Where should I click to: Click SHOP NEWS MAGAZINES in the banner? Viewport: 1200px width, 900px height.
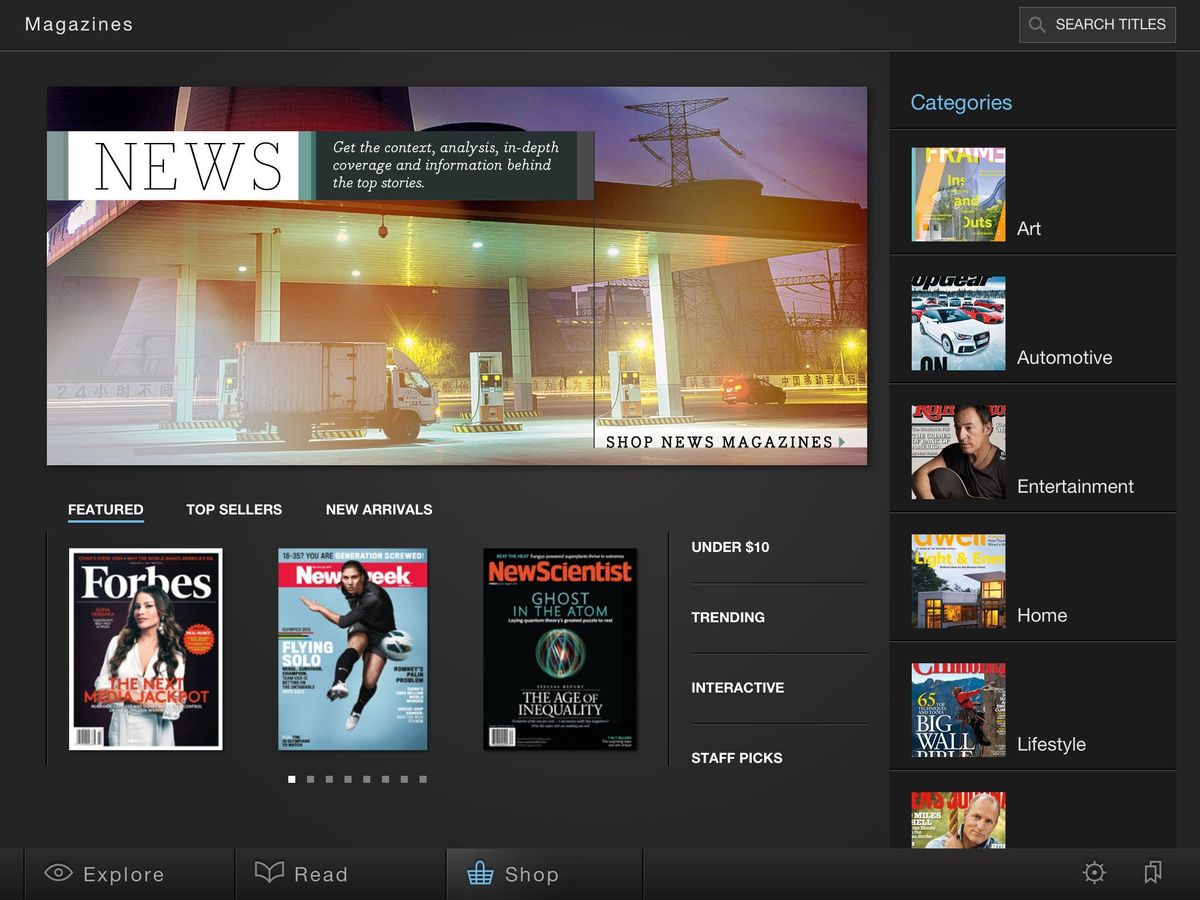pyautogui.click(x=721, y=441)
